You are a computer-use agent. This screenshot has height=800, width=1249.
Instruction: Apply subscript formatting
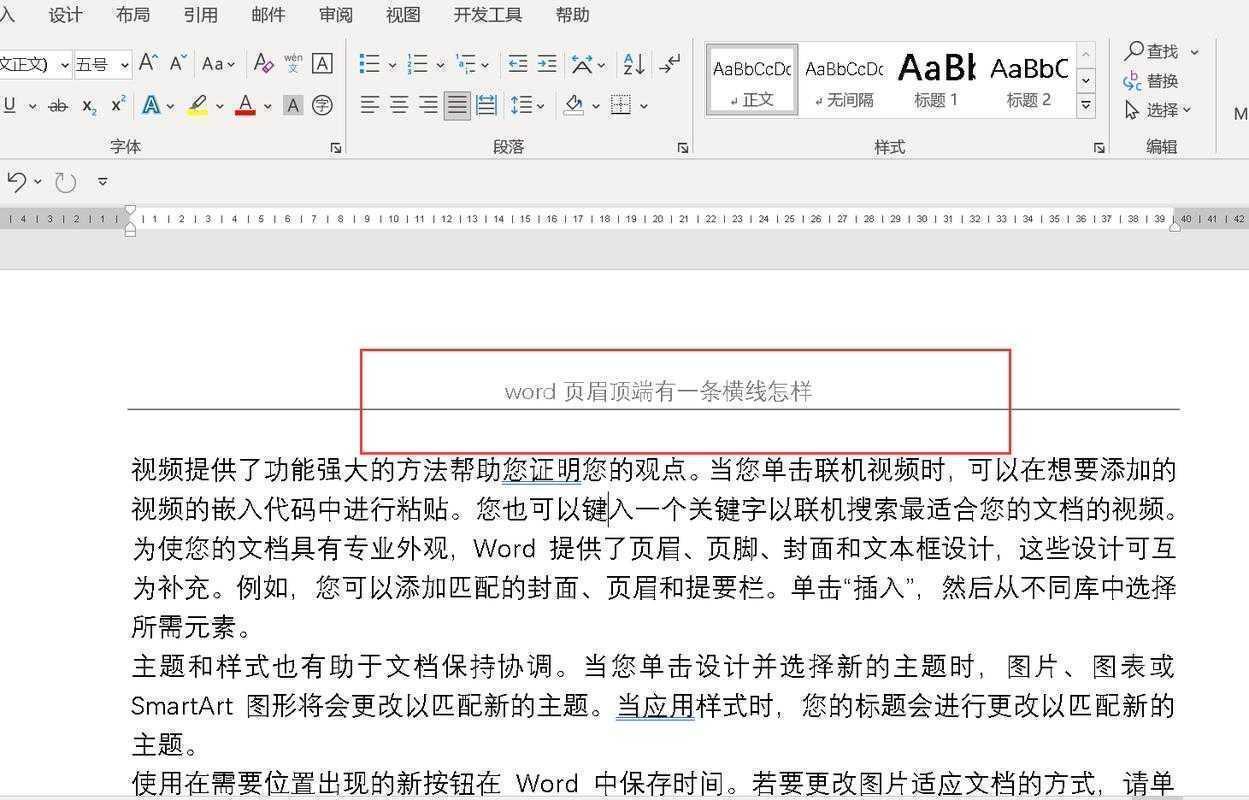(x=88, y=105)
